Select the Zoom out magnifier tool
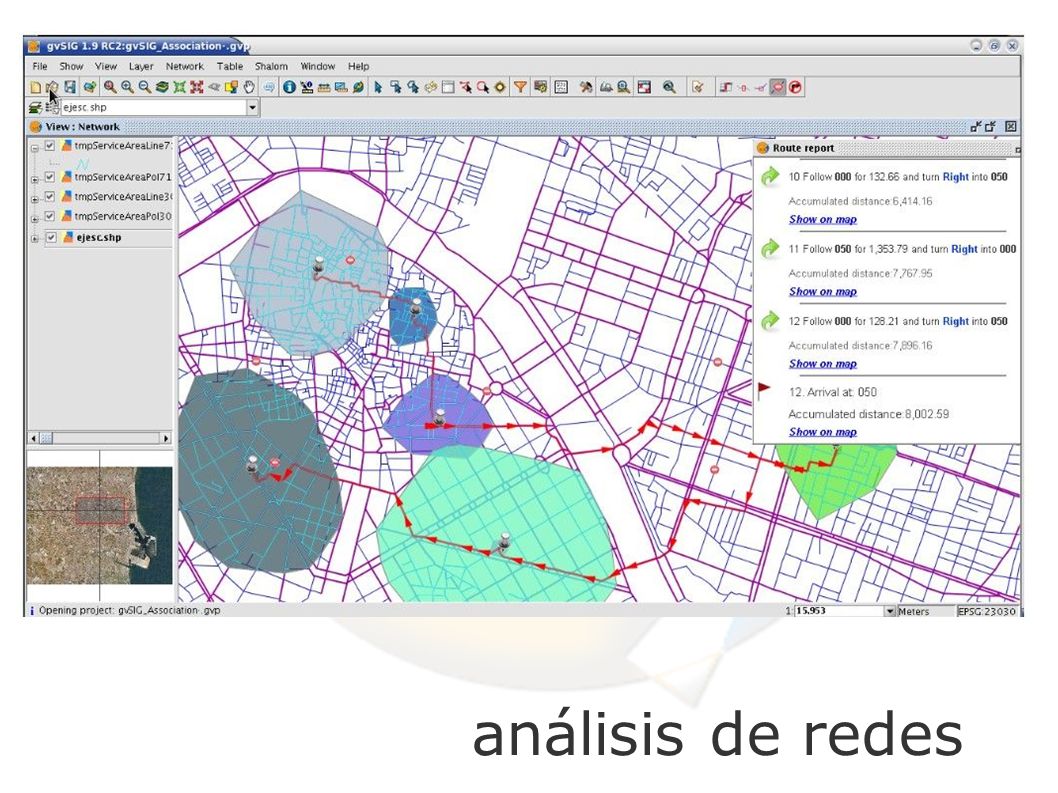Screen dimensions: 1058x793 144,87
